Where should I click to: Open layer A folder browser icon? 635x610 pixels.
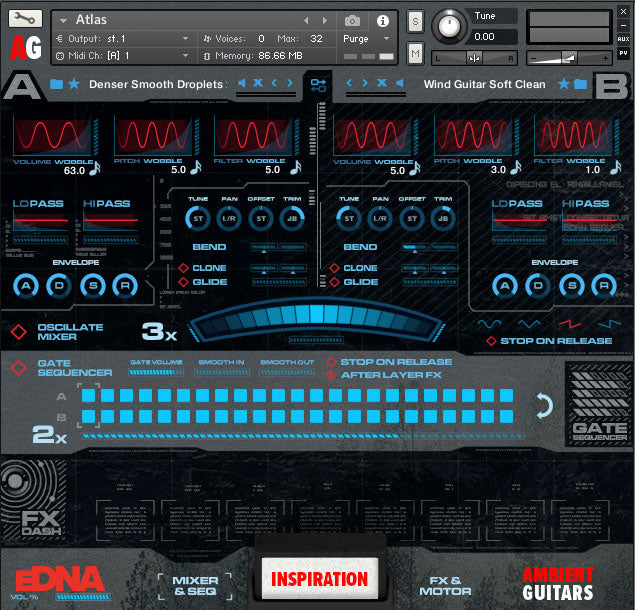pos(56,84)
